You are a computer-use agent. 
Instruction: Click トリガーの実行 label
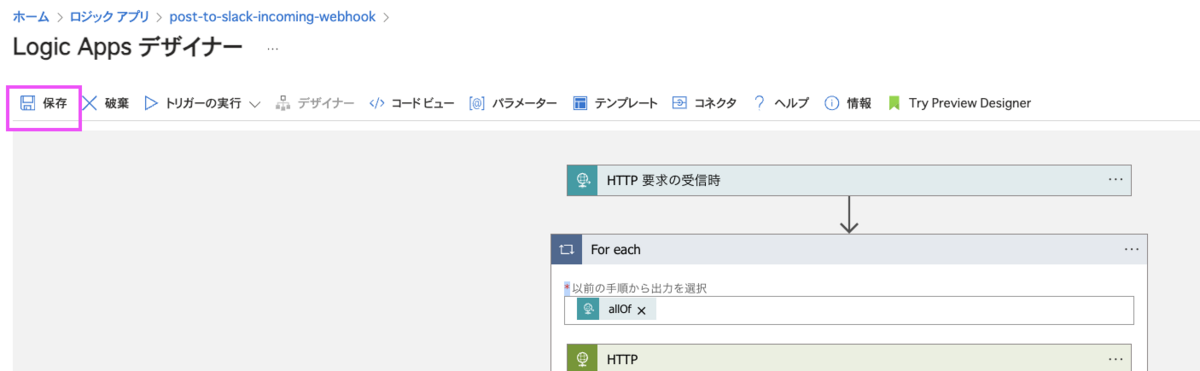coord(203,103)
